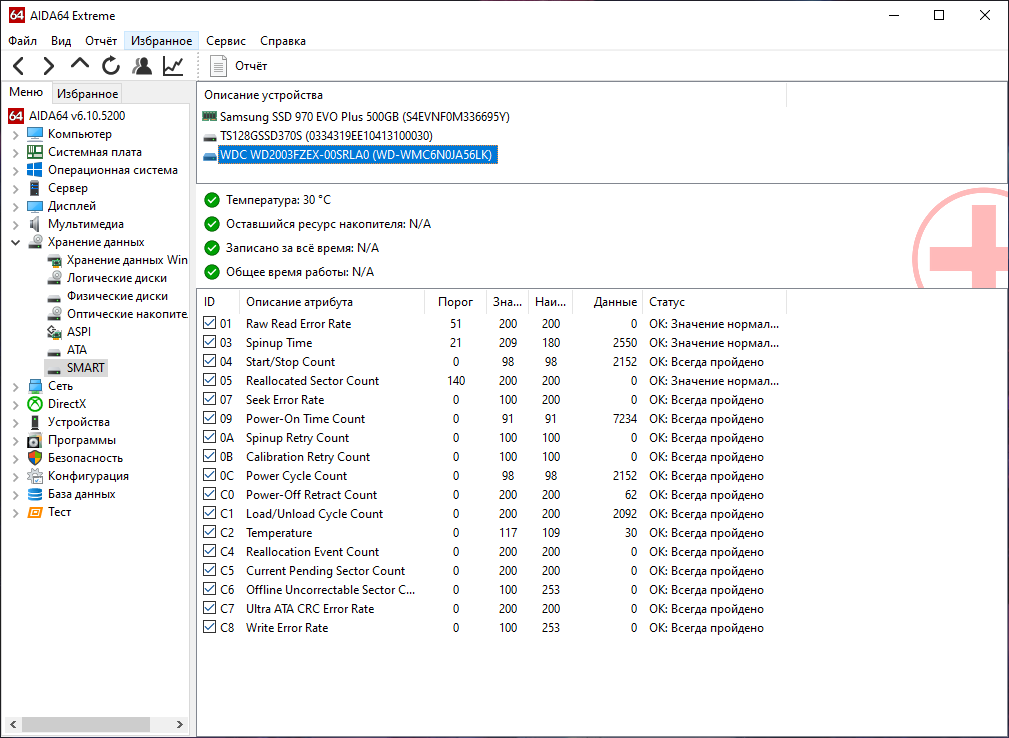
Task: Toggle checkbox for C2 Temperature
Action: (x=209, y=531)
